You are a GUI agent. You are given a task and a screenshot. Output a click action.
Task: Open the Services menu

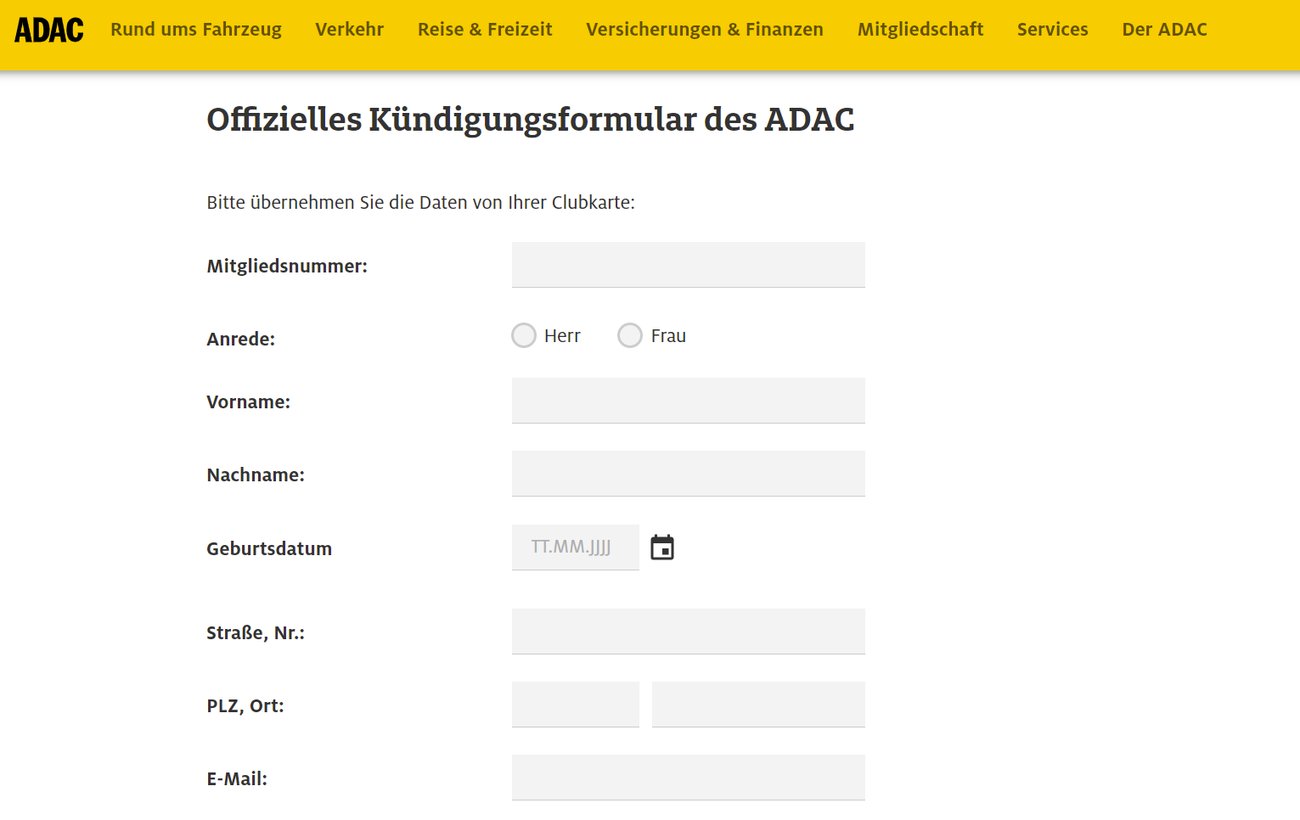[x=1052, y=30]
